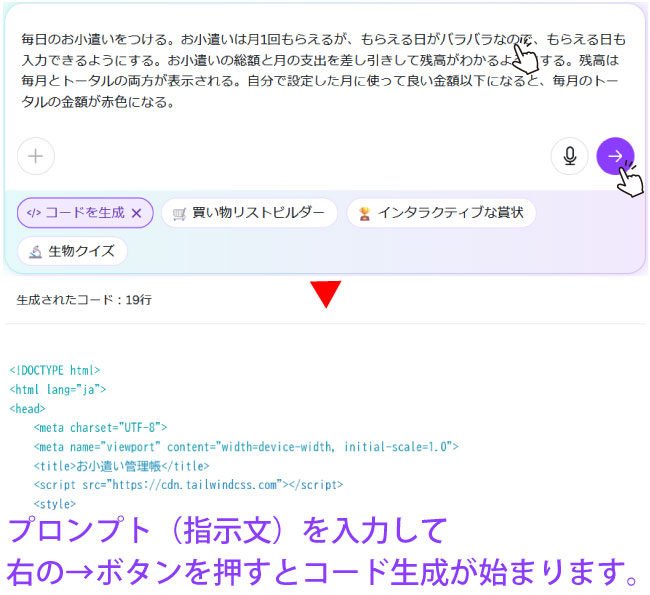Choose the 生物クイズ suggestion
The height and width of the screenshot is (595, 650).
72,251
